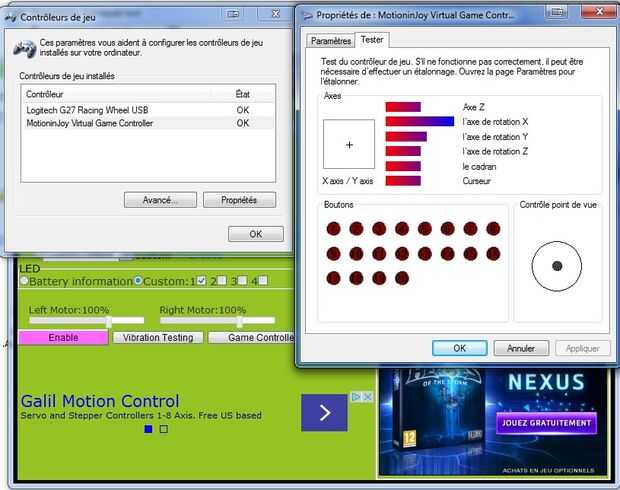Click the X axis / Y axis crosshair box
Viewport: 620px width, 490px height.
(349, 144)
